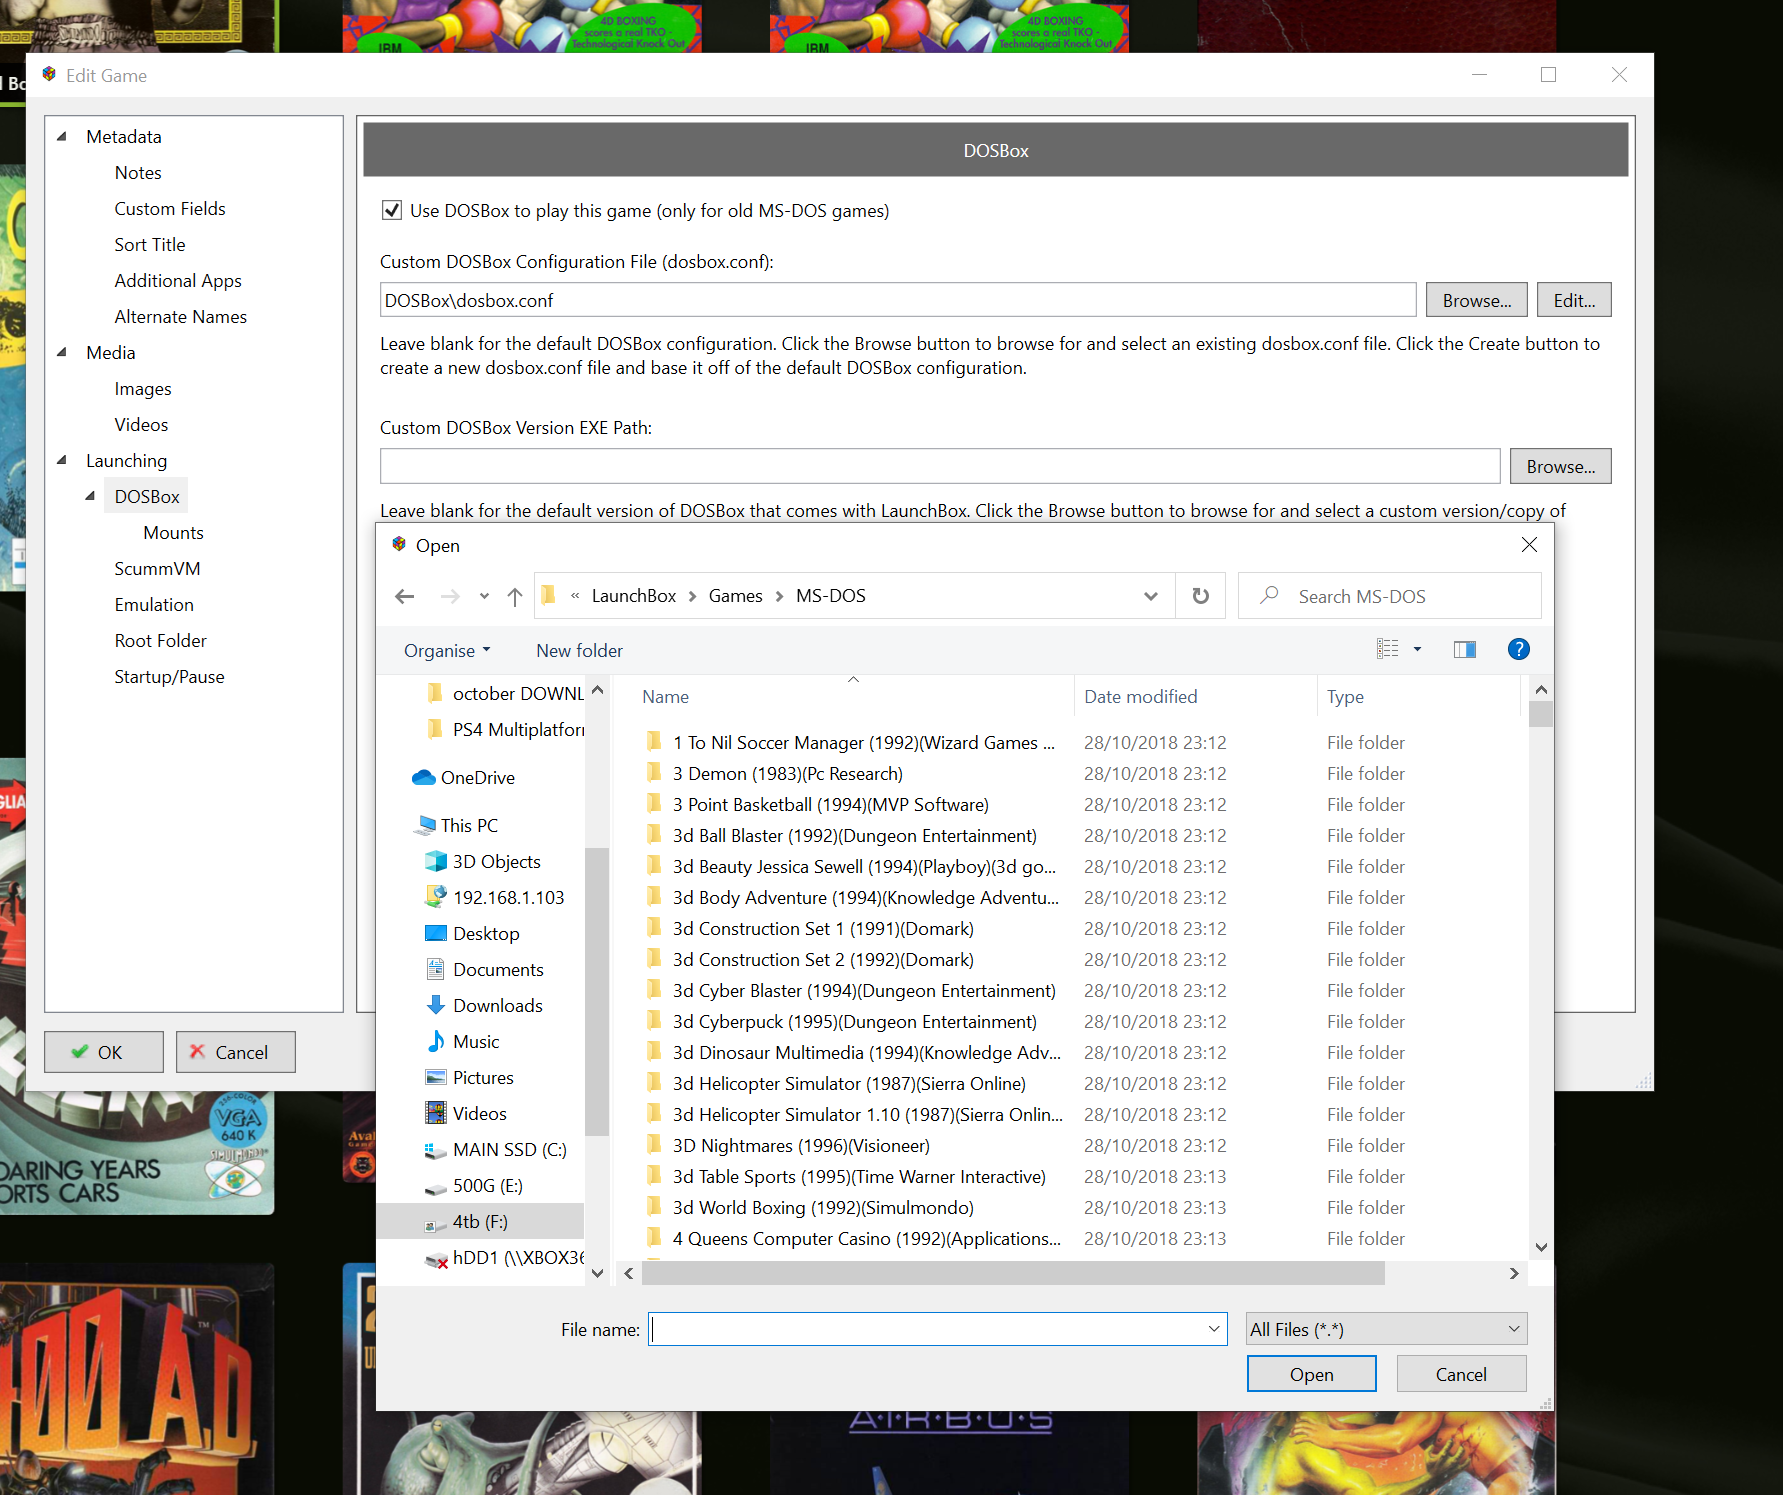The width and height of the screenshot is (1783, 1495).
Task: Click Cancel in Edit Game window
Action: 236,1052
